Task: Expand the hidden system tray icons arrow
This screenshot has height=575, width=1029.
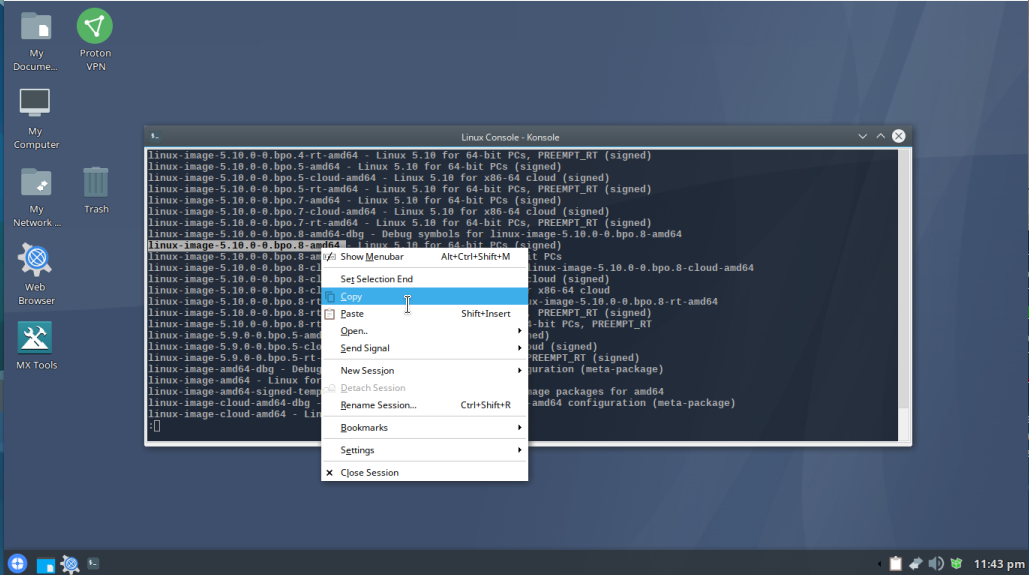Action: (x=879, y=564)
